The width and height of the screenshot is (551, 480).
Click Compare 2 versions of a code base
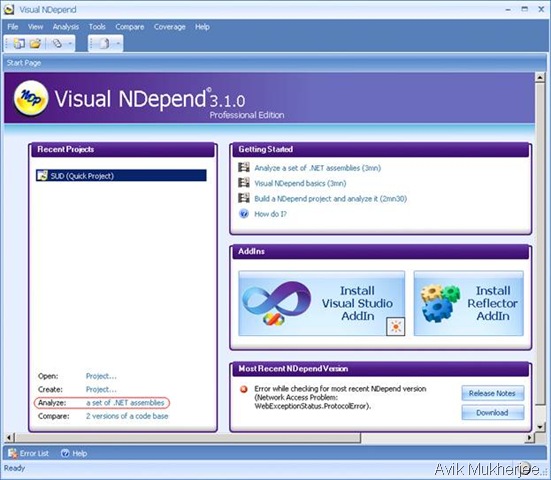pyautogui.click(x=127, y=416)
